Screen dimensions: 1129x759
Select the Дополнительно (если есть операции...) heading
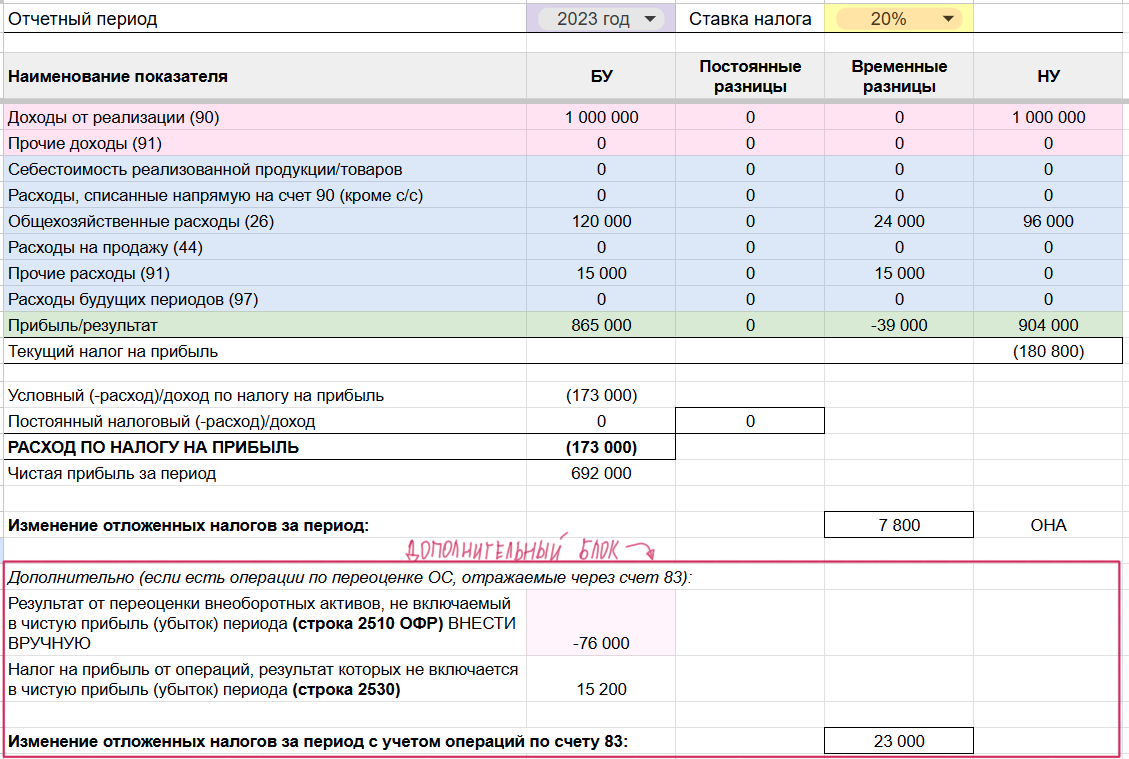pos(350,578)
